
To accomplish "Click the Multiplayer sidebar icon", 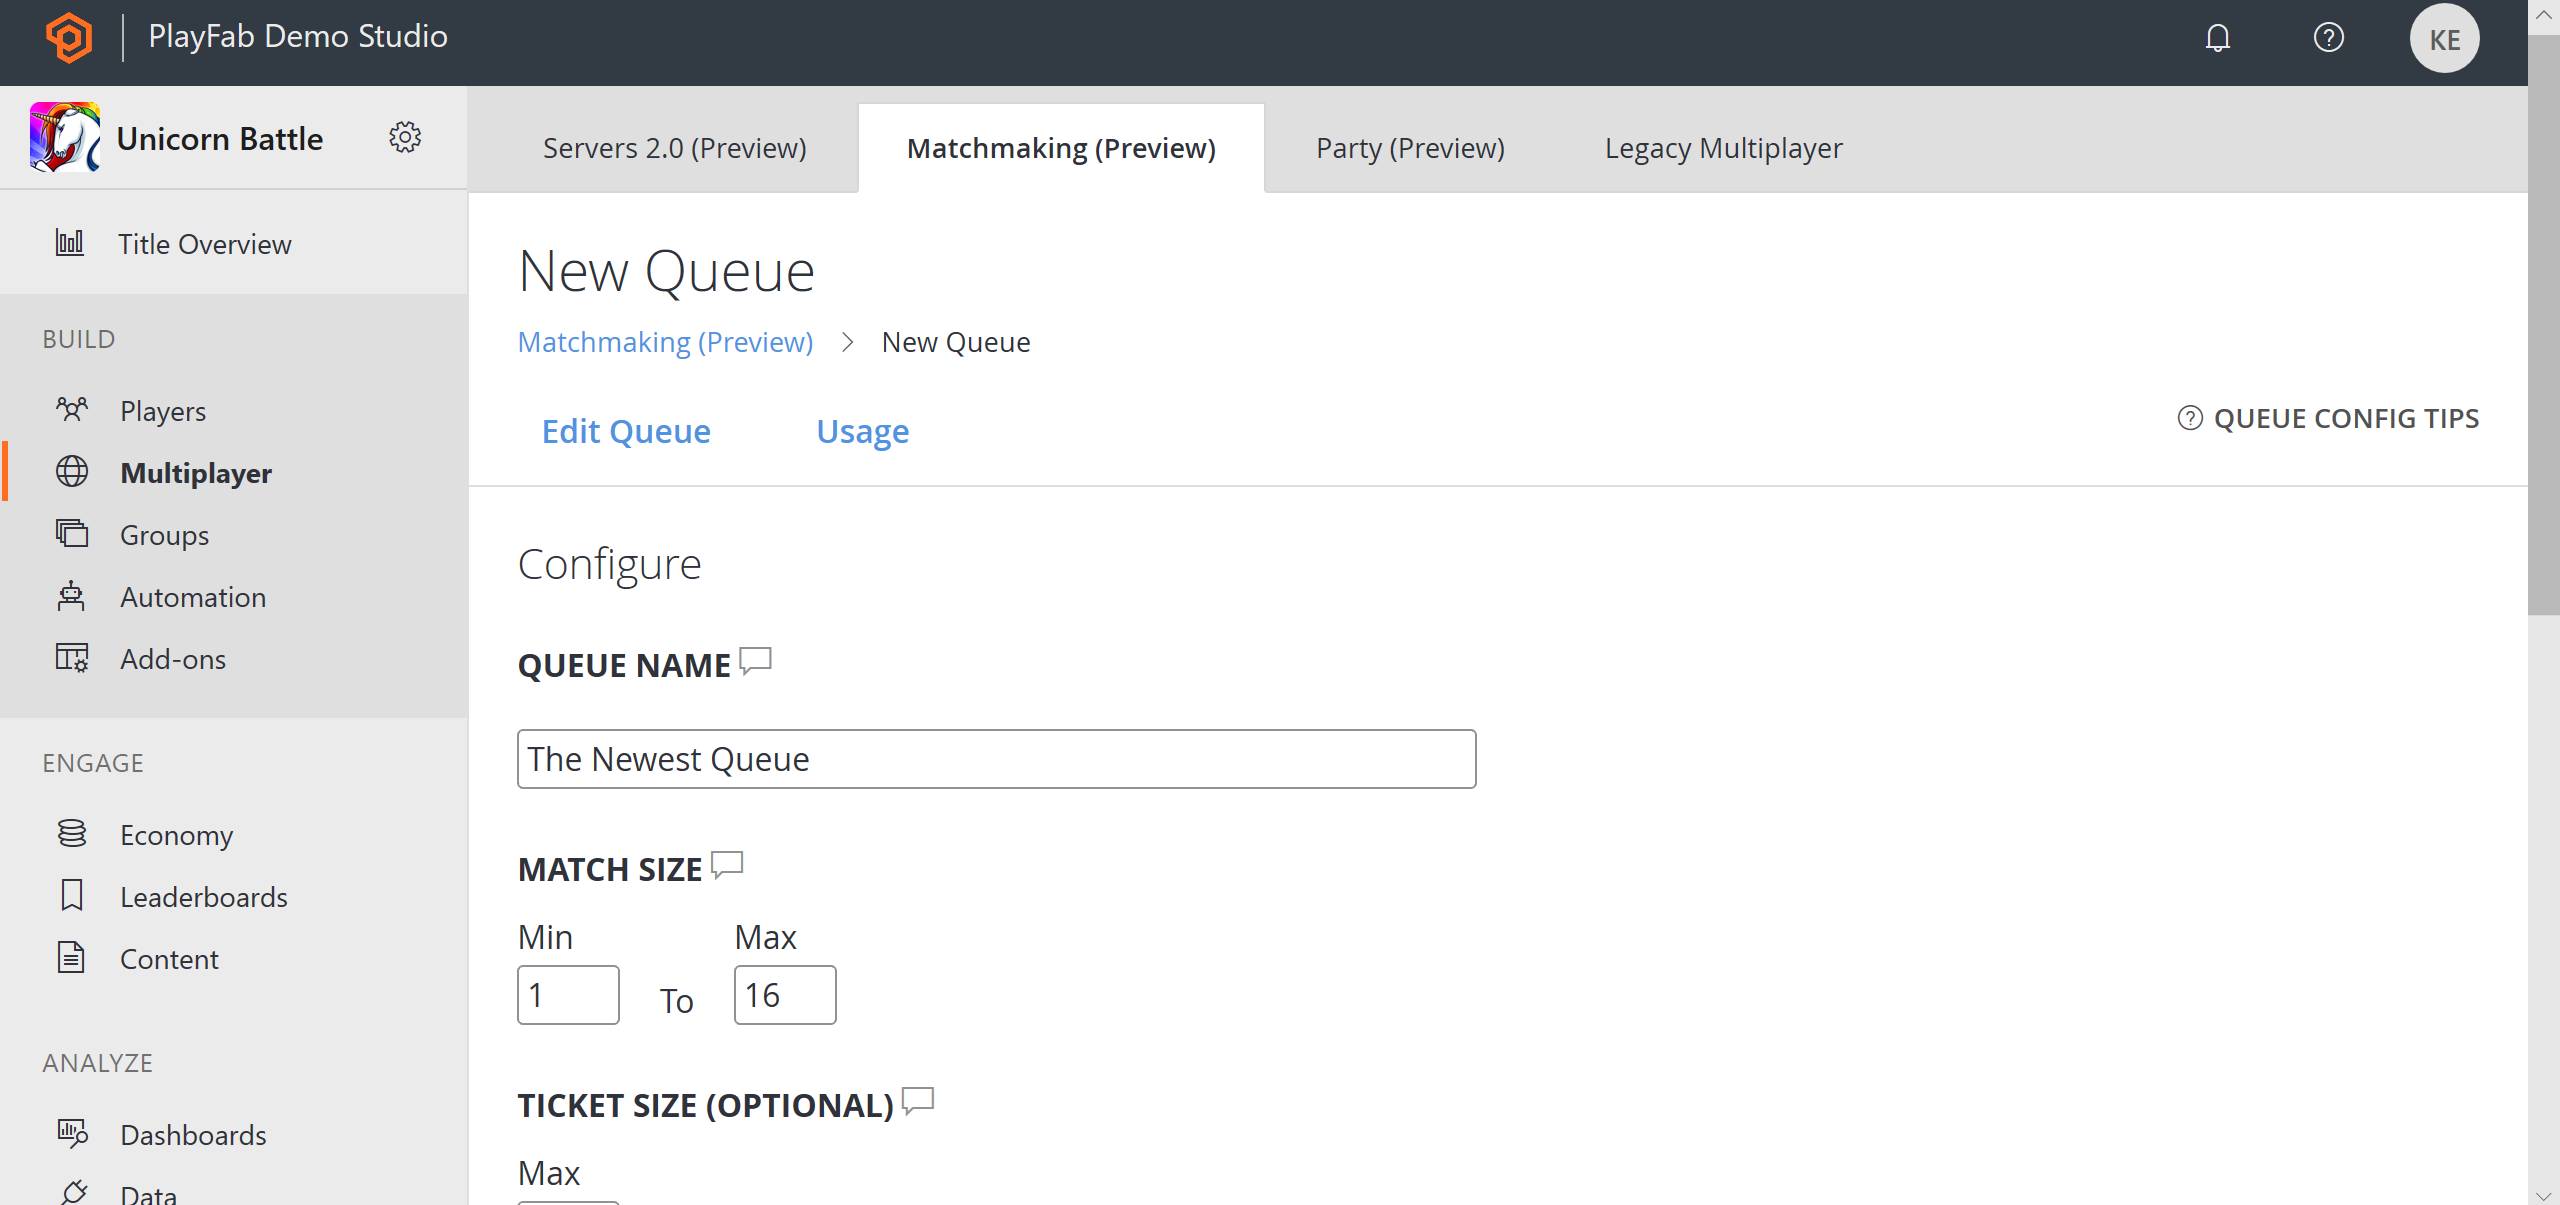I will coord(72,472).
